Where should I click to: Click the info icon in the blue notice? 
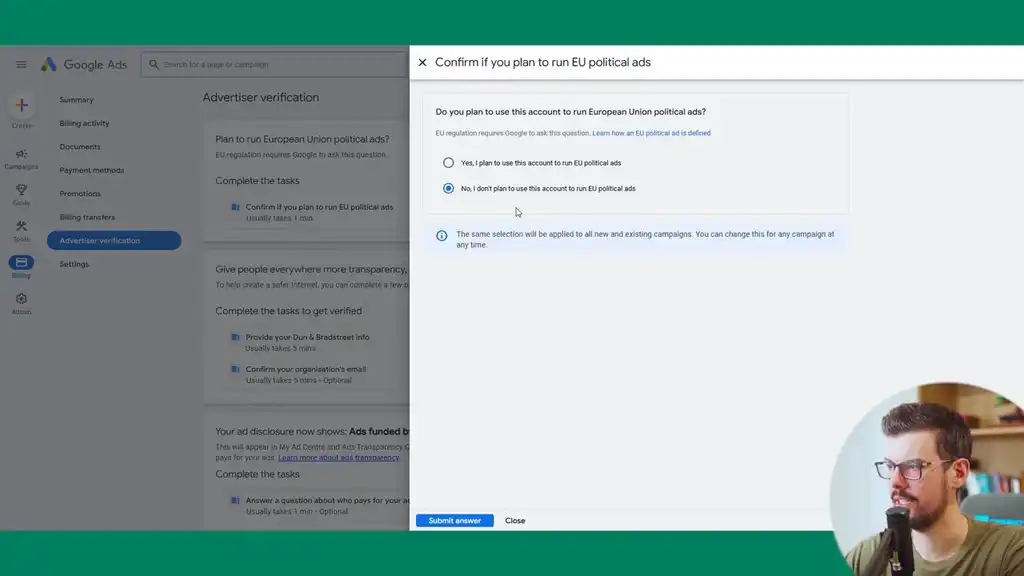[441, 235]
